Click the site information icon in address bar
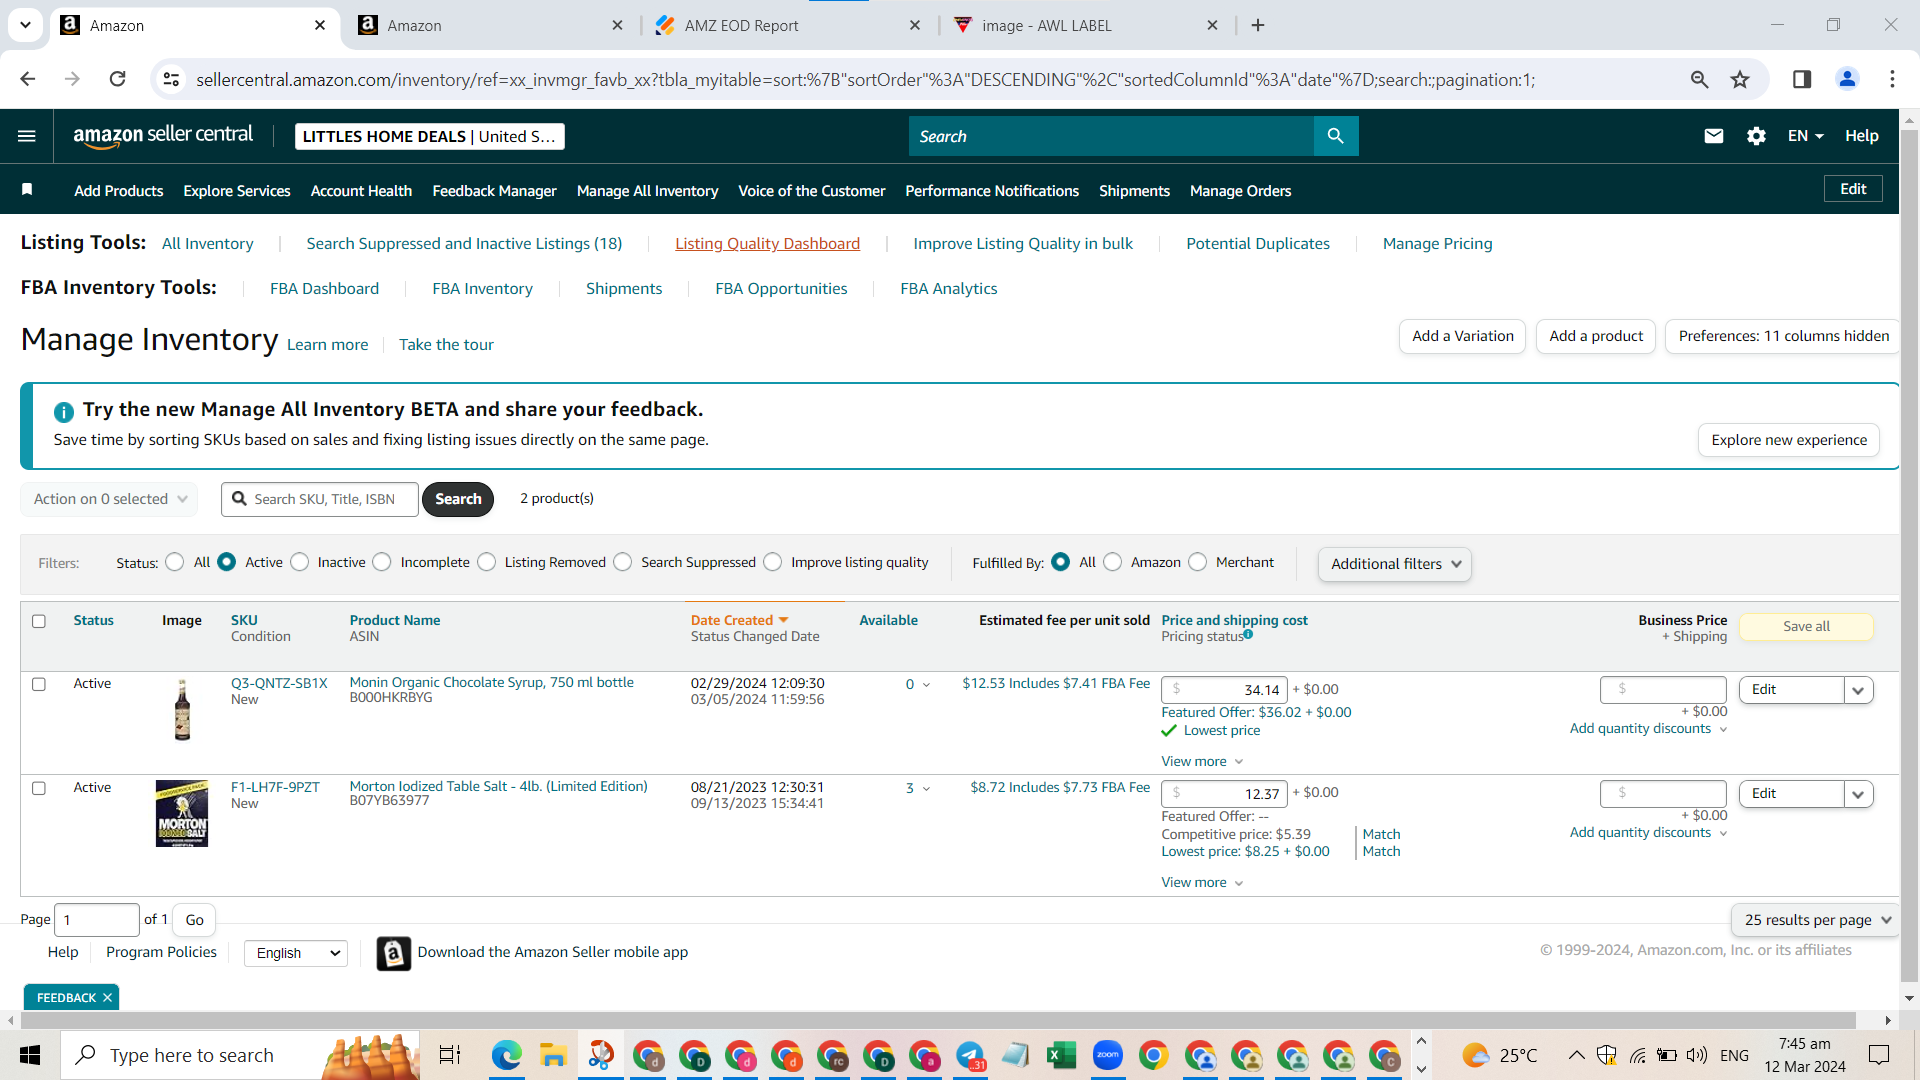 point(171,79)
